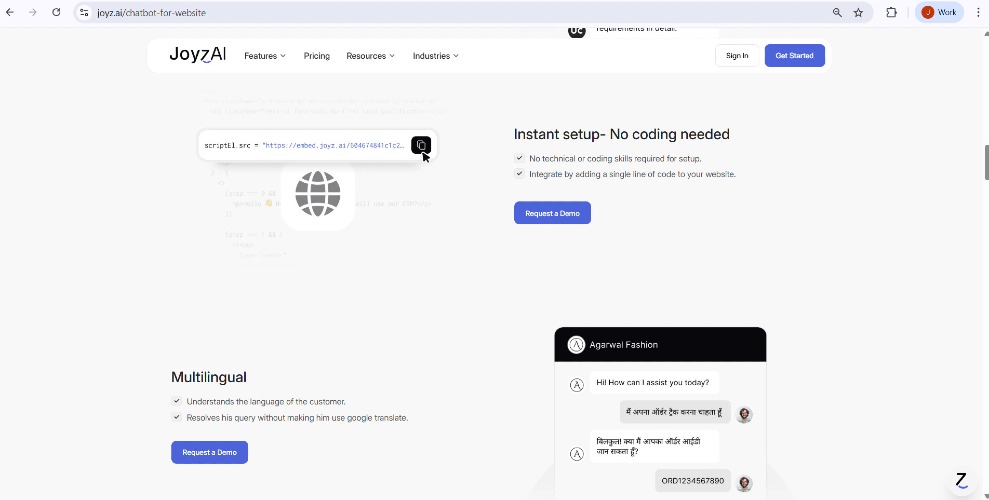Open the browser extensions puzzle icon

[891, 12]
